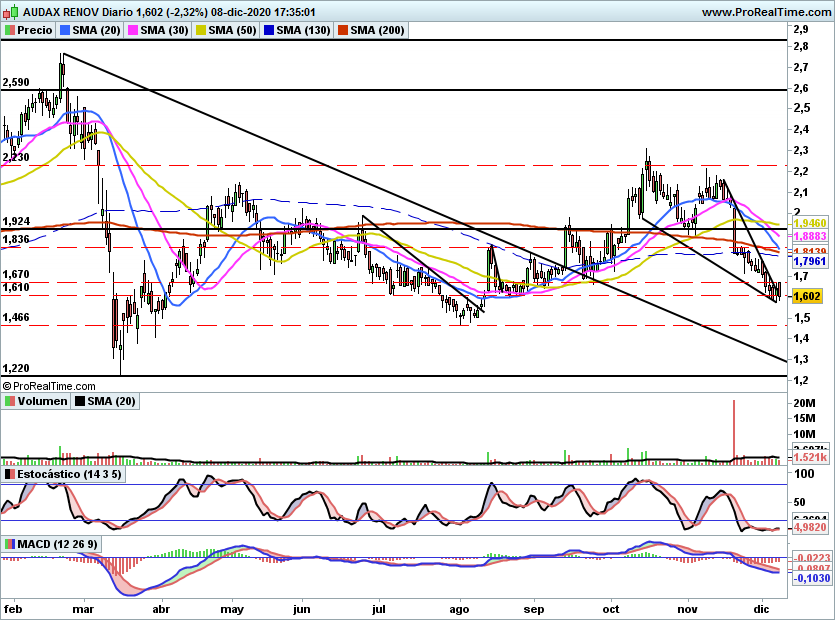Click the yellow 1,602 current price tag
Image resolution: width=835 pixels, height=620 pixels.
coord(807,296)
